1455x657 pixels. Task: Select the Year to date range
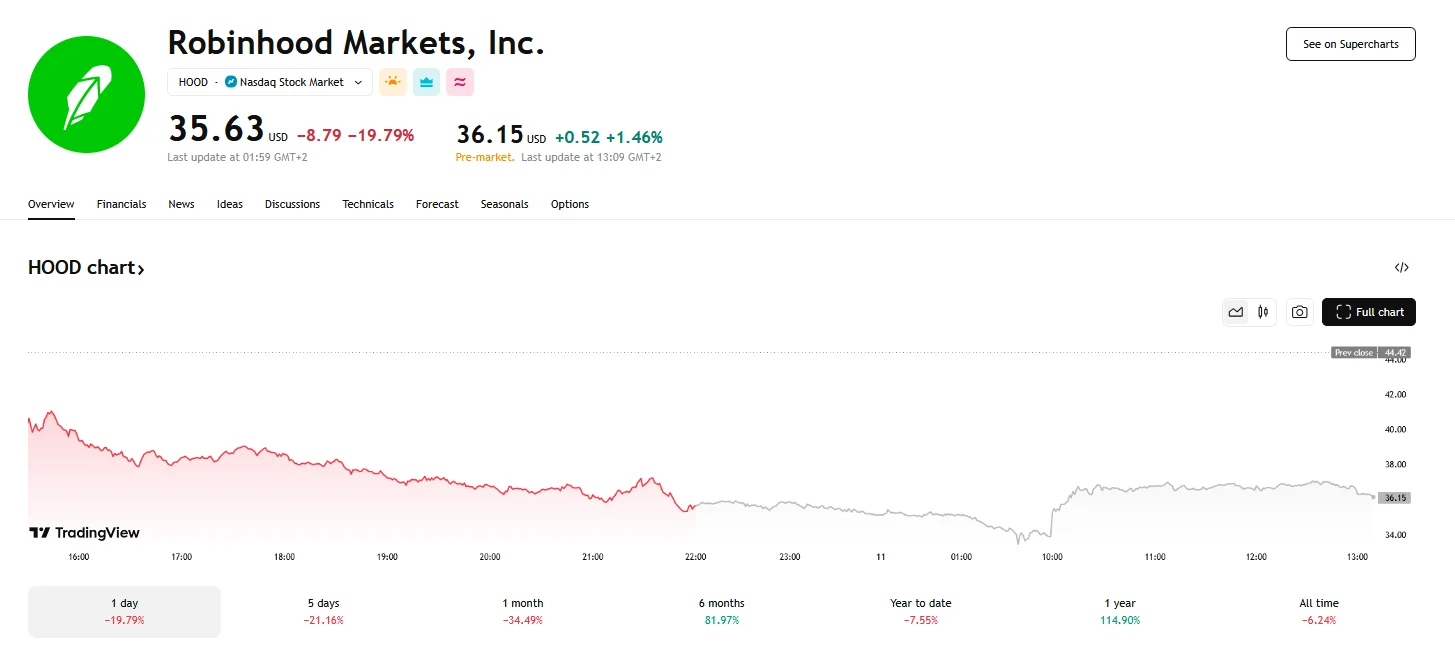tap(920, 611)
